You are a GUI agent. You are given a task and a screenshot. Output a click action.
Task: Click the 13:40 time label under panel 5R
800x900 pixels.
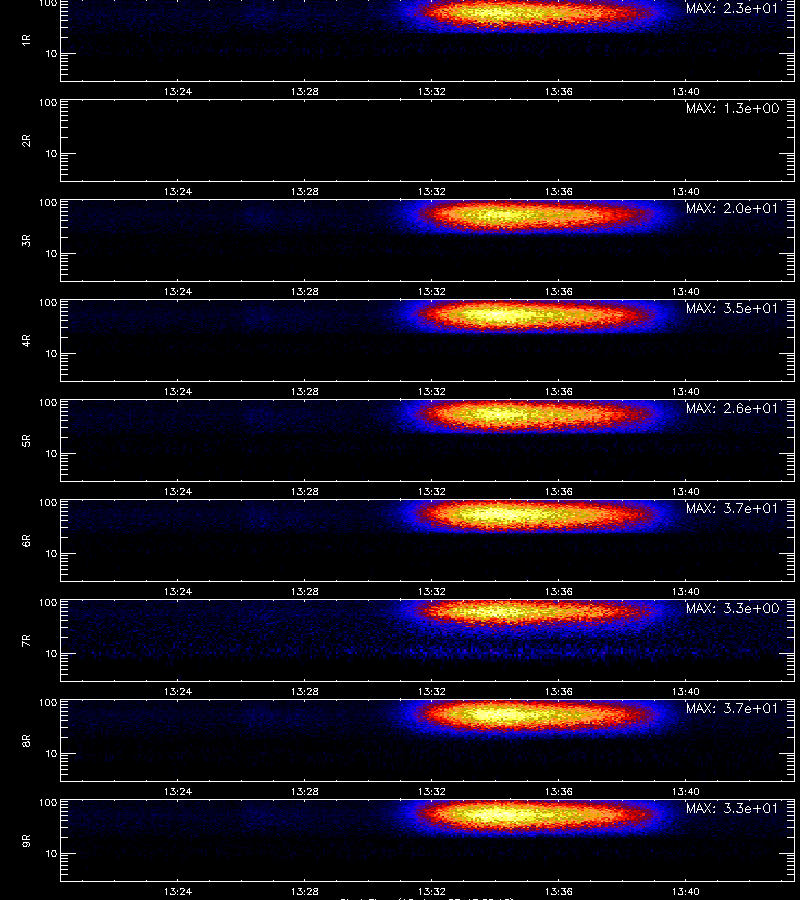(685, 491)
